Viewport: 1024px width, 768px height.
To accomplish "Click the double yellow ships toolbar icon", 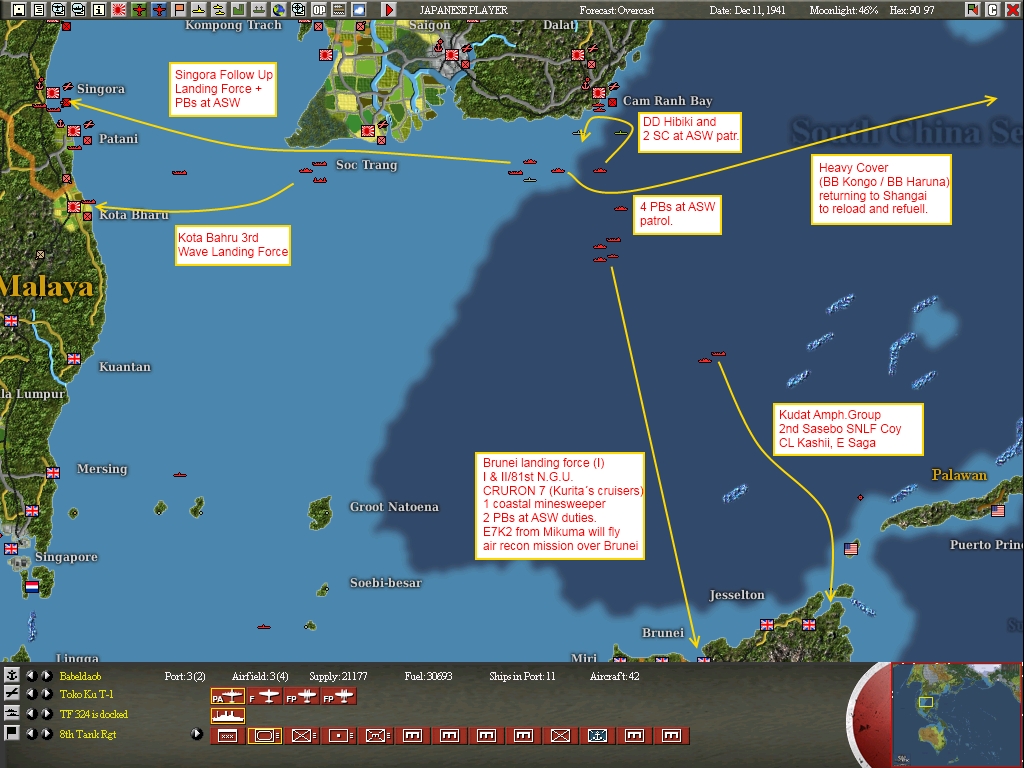I will (219, 9).
